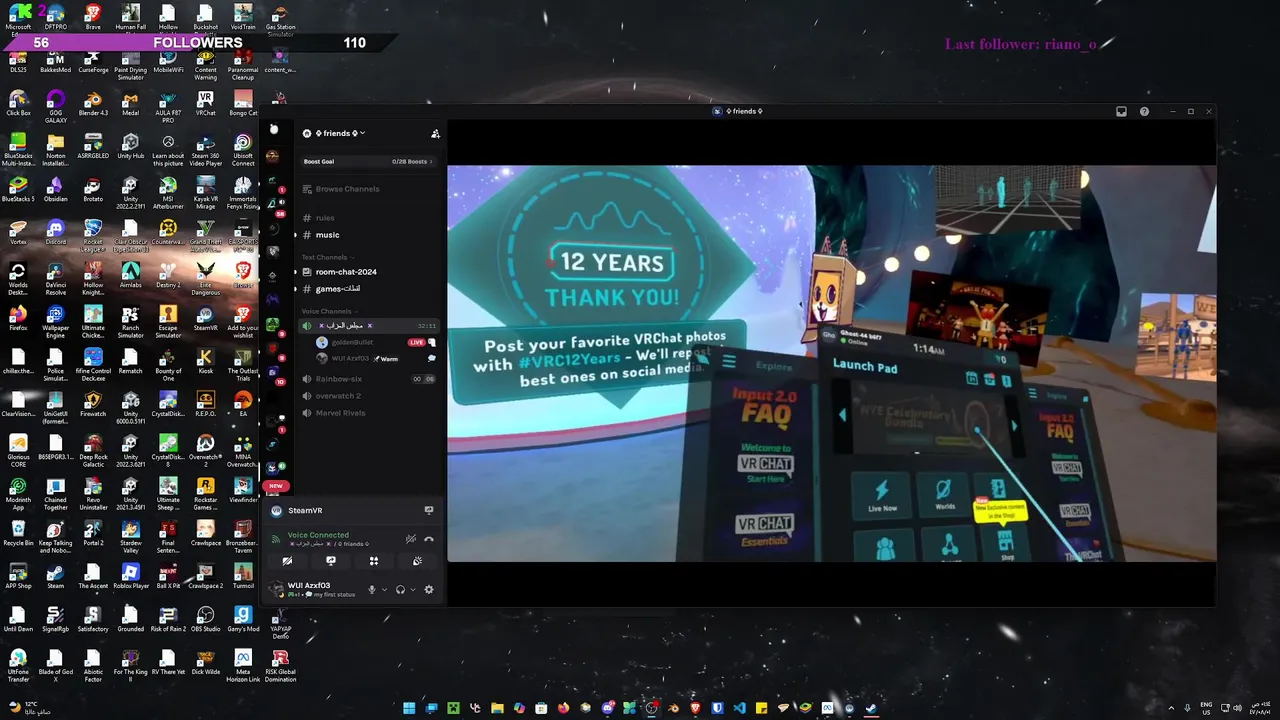The height and width of the screenshot is (720, 1280).
Task: Toggle noise suppression icon
Action: [x=410, y=539]
